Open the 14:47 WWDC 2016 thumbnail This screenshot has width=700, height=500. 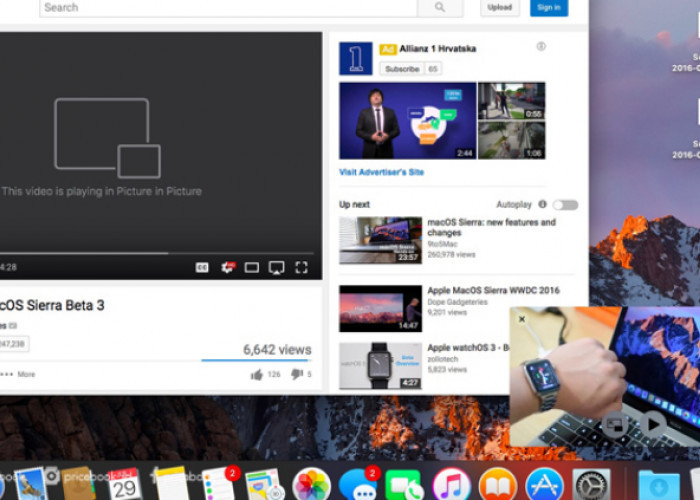pos(380,308)
